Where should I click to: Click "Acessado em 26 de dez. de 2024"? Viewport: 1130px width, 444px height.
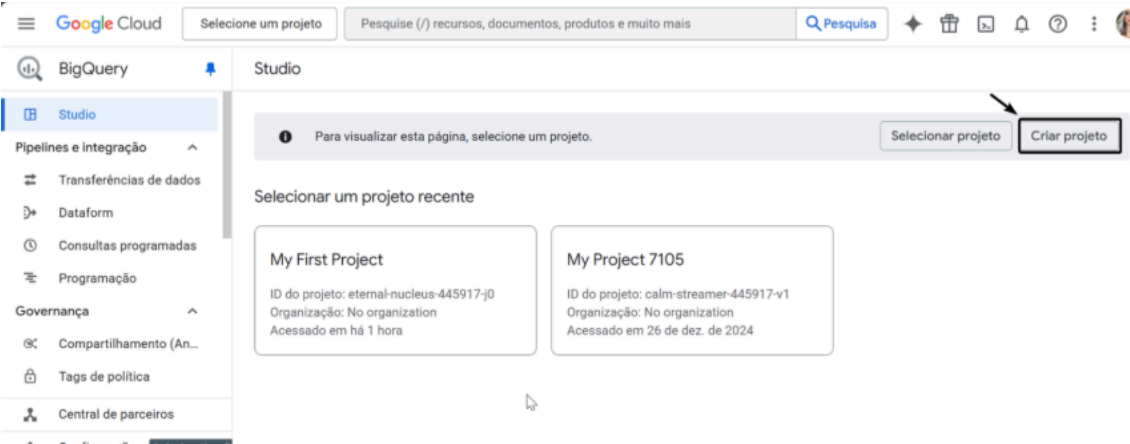(659, 331)
